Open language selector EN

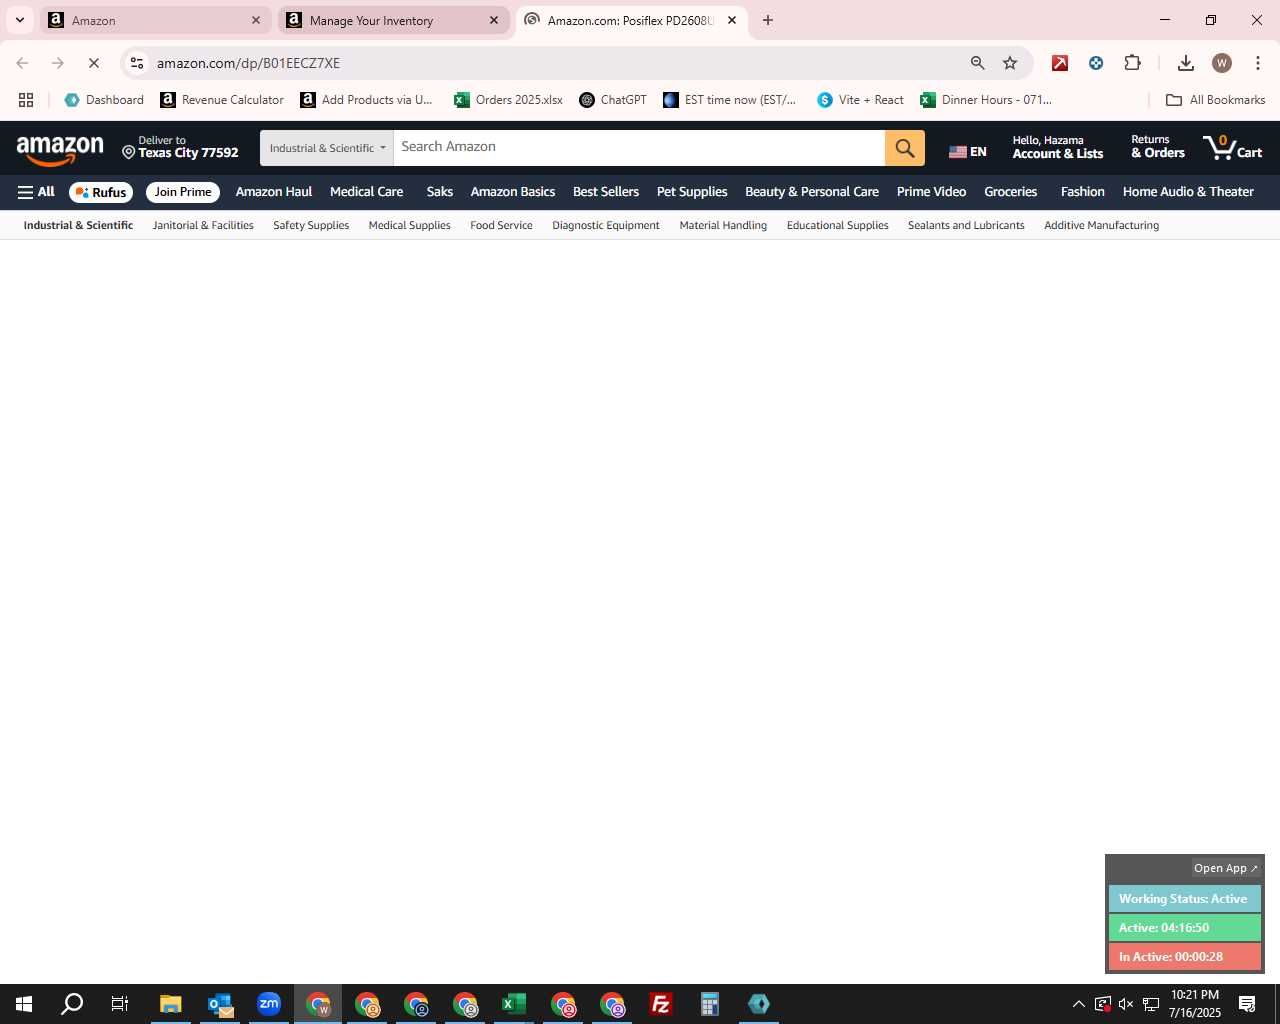point(968,151)
